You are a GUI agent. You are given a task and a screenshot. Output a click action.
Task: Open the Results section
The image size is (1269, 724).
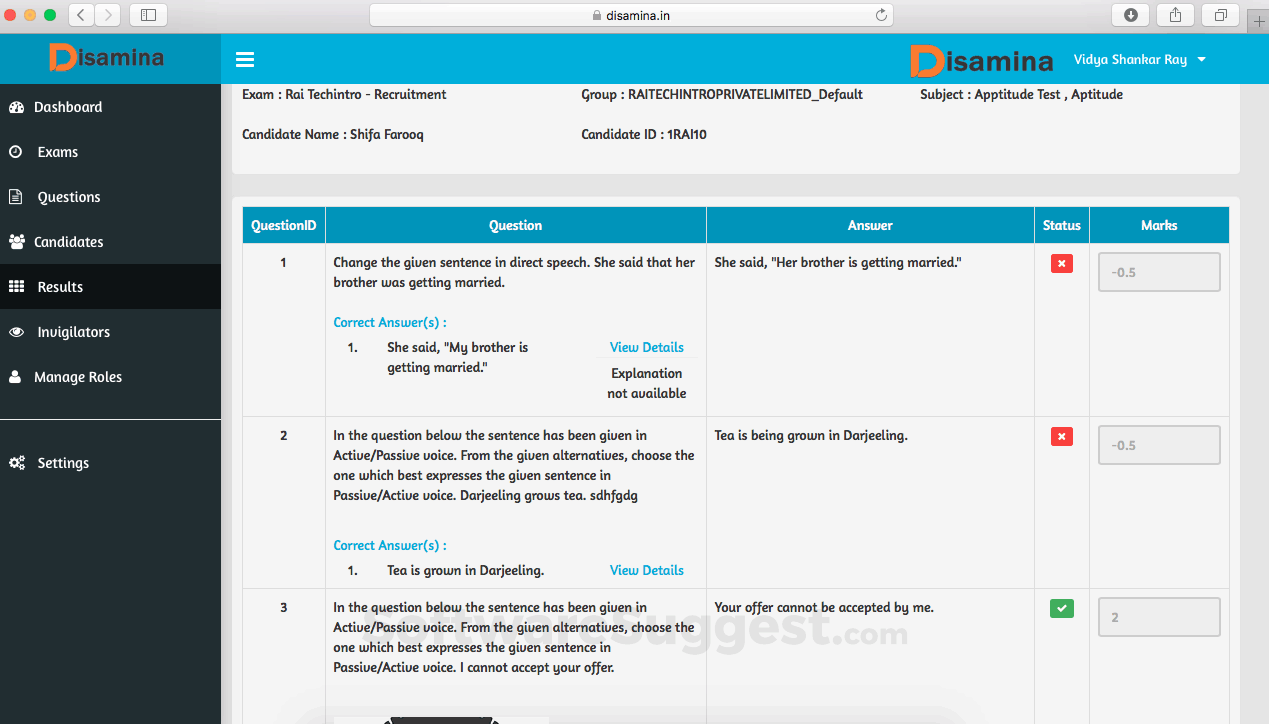tap(58, 286)
